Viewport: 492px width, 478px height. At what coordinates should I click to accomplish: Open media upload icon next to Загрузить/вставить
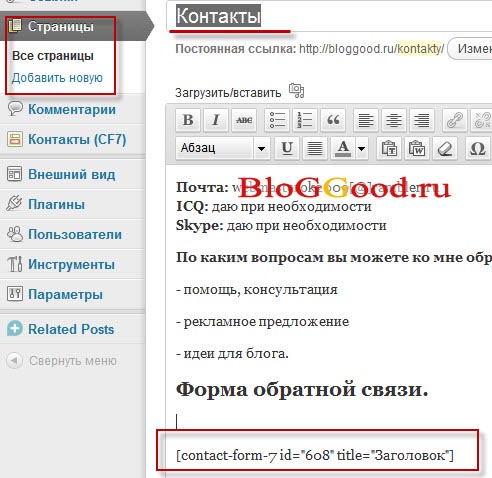[x=296, y=90]
